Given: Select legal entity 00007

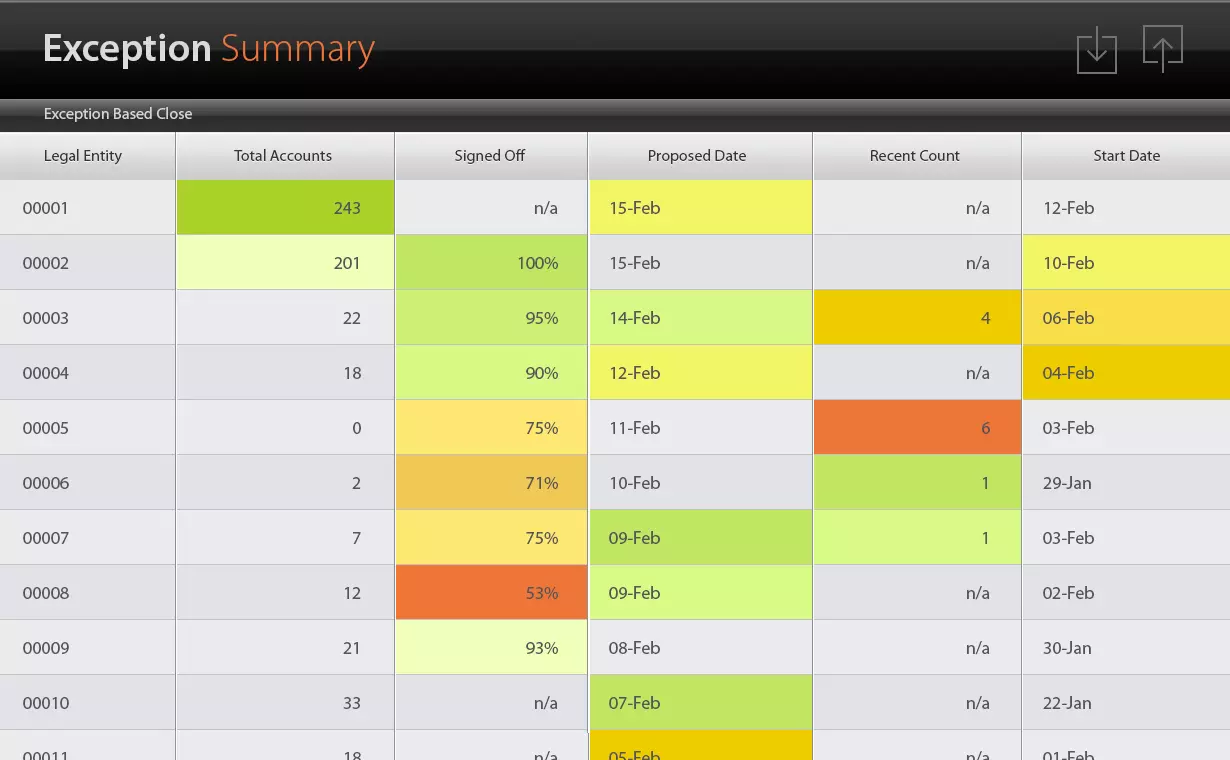Looking at the screenshot, I should [x=87, y=538].
